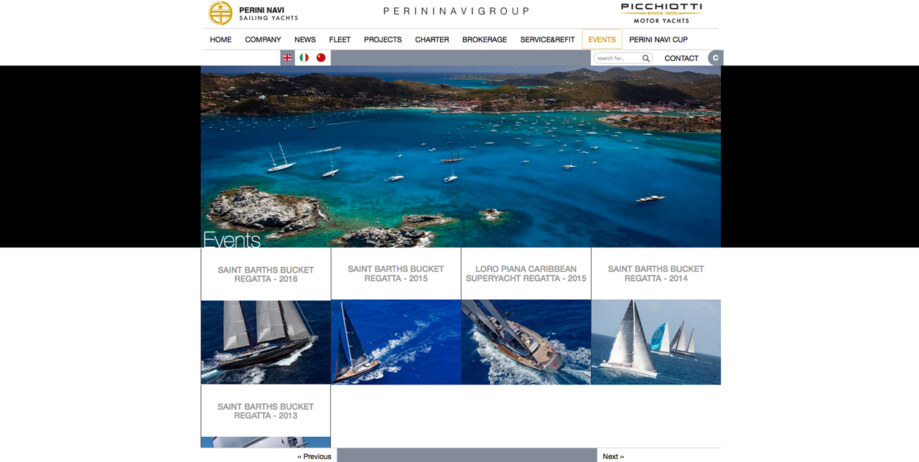Viewport: 919px width, 462px height.
Task: Open Loro Piana Caribbean Superyacht Regatta photo
Action: 526,342
